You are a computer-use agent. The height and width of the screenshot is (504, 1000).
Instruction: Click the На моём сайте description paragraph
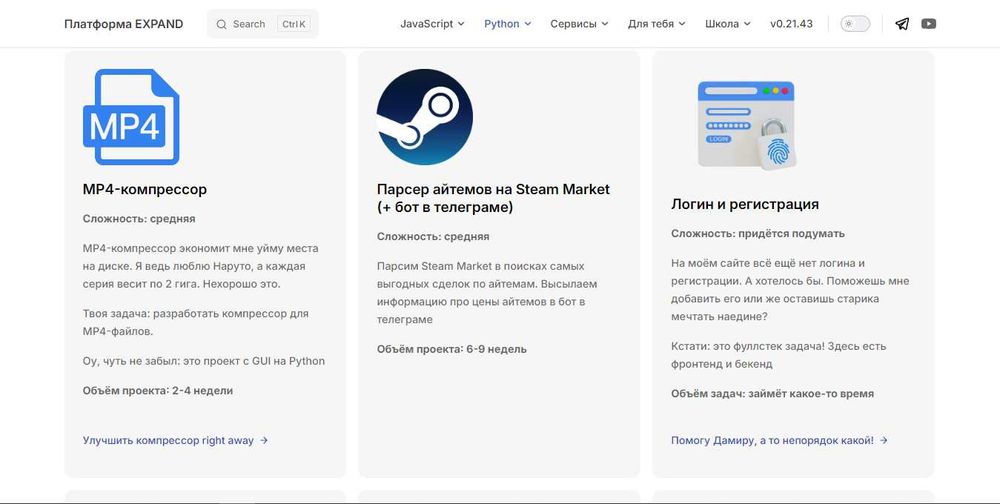pyautogui.click(x=790, y=290)
